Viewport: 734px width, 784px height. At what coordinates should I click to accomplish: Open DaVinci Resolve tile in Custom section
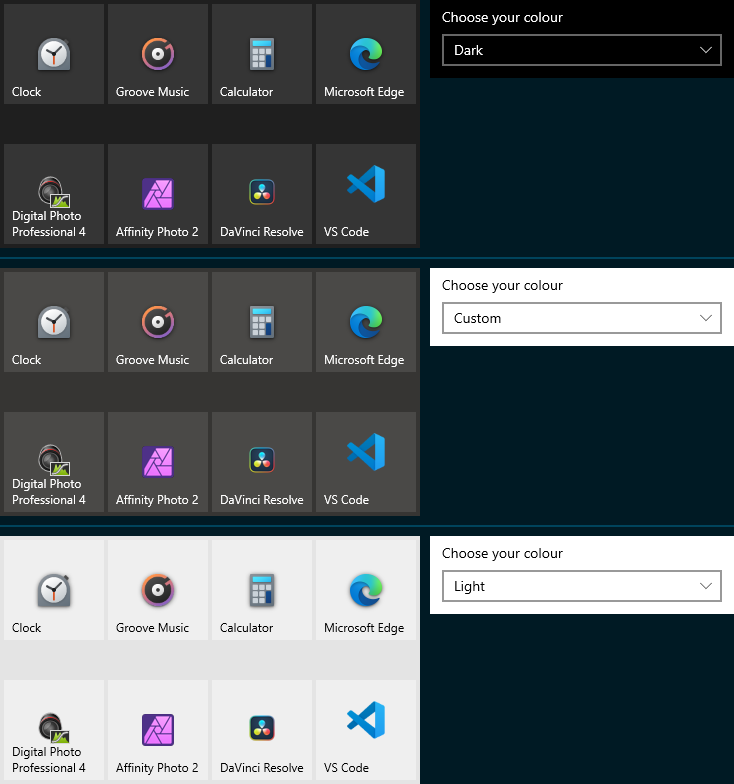[x=262, y=462]
